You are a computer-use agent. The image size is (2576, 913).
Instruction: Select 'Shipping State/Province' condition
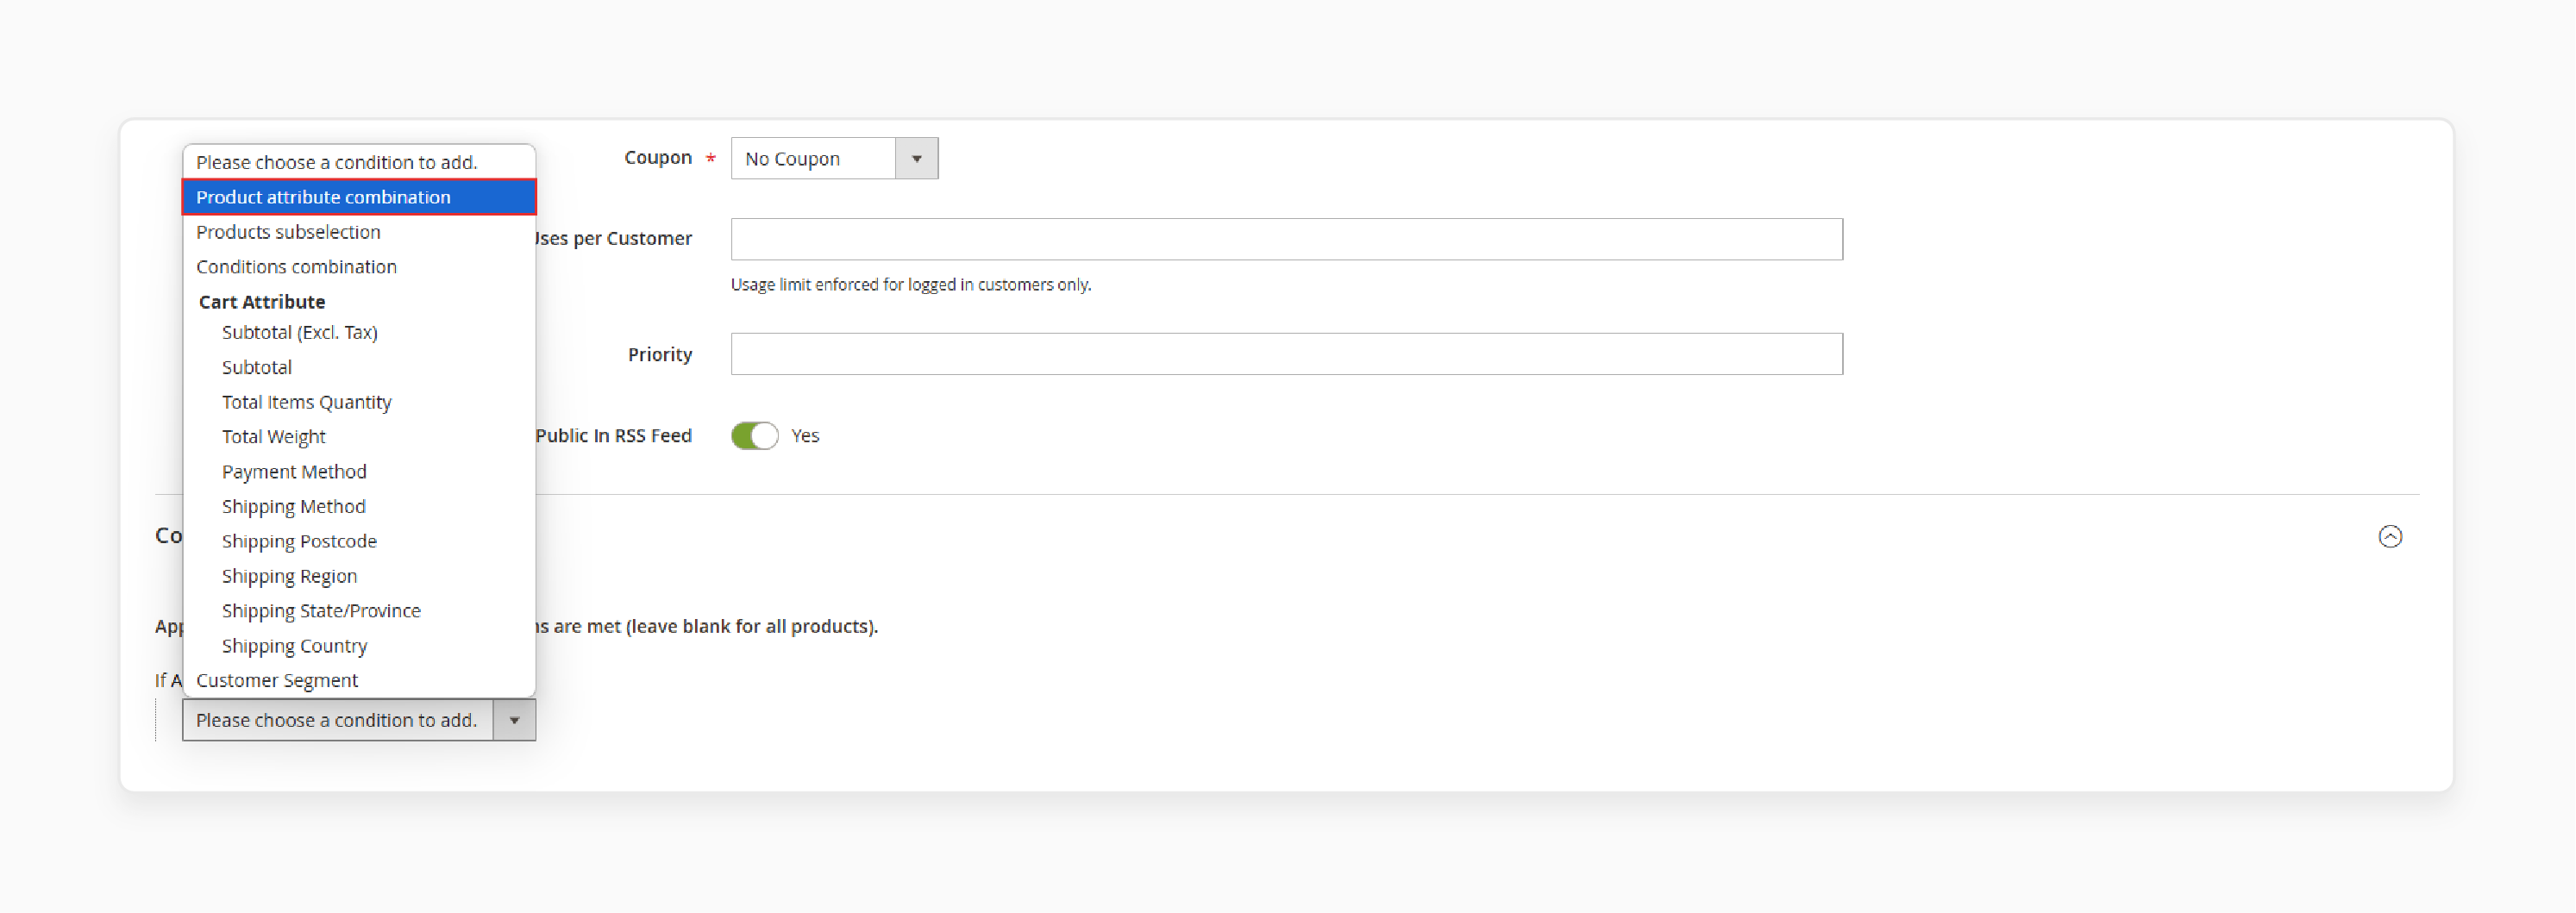(359, 611)
